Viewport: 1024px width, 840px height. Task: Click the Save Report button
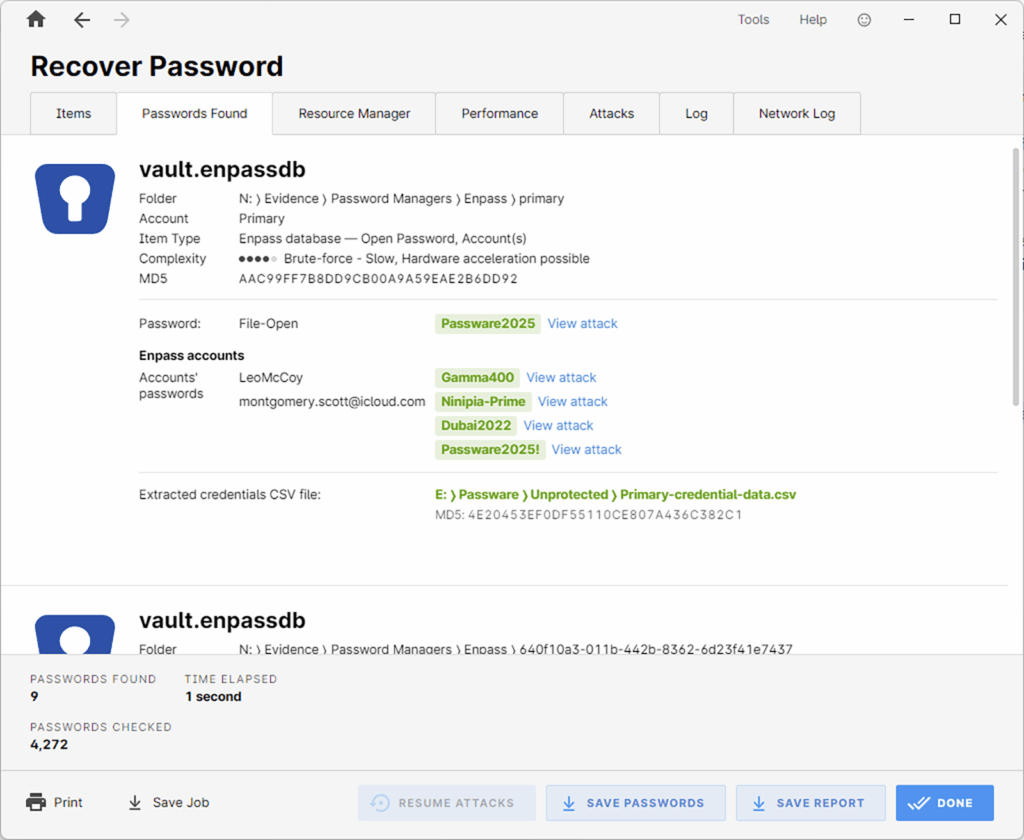pos(810,803)
